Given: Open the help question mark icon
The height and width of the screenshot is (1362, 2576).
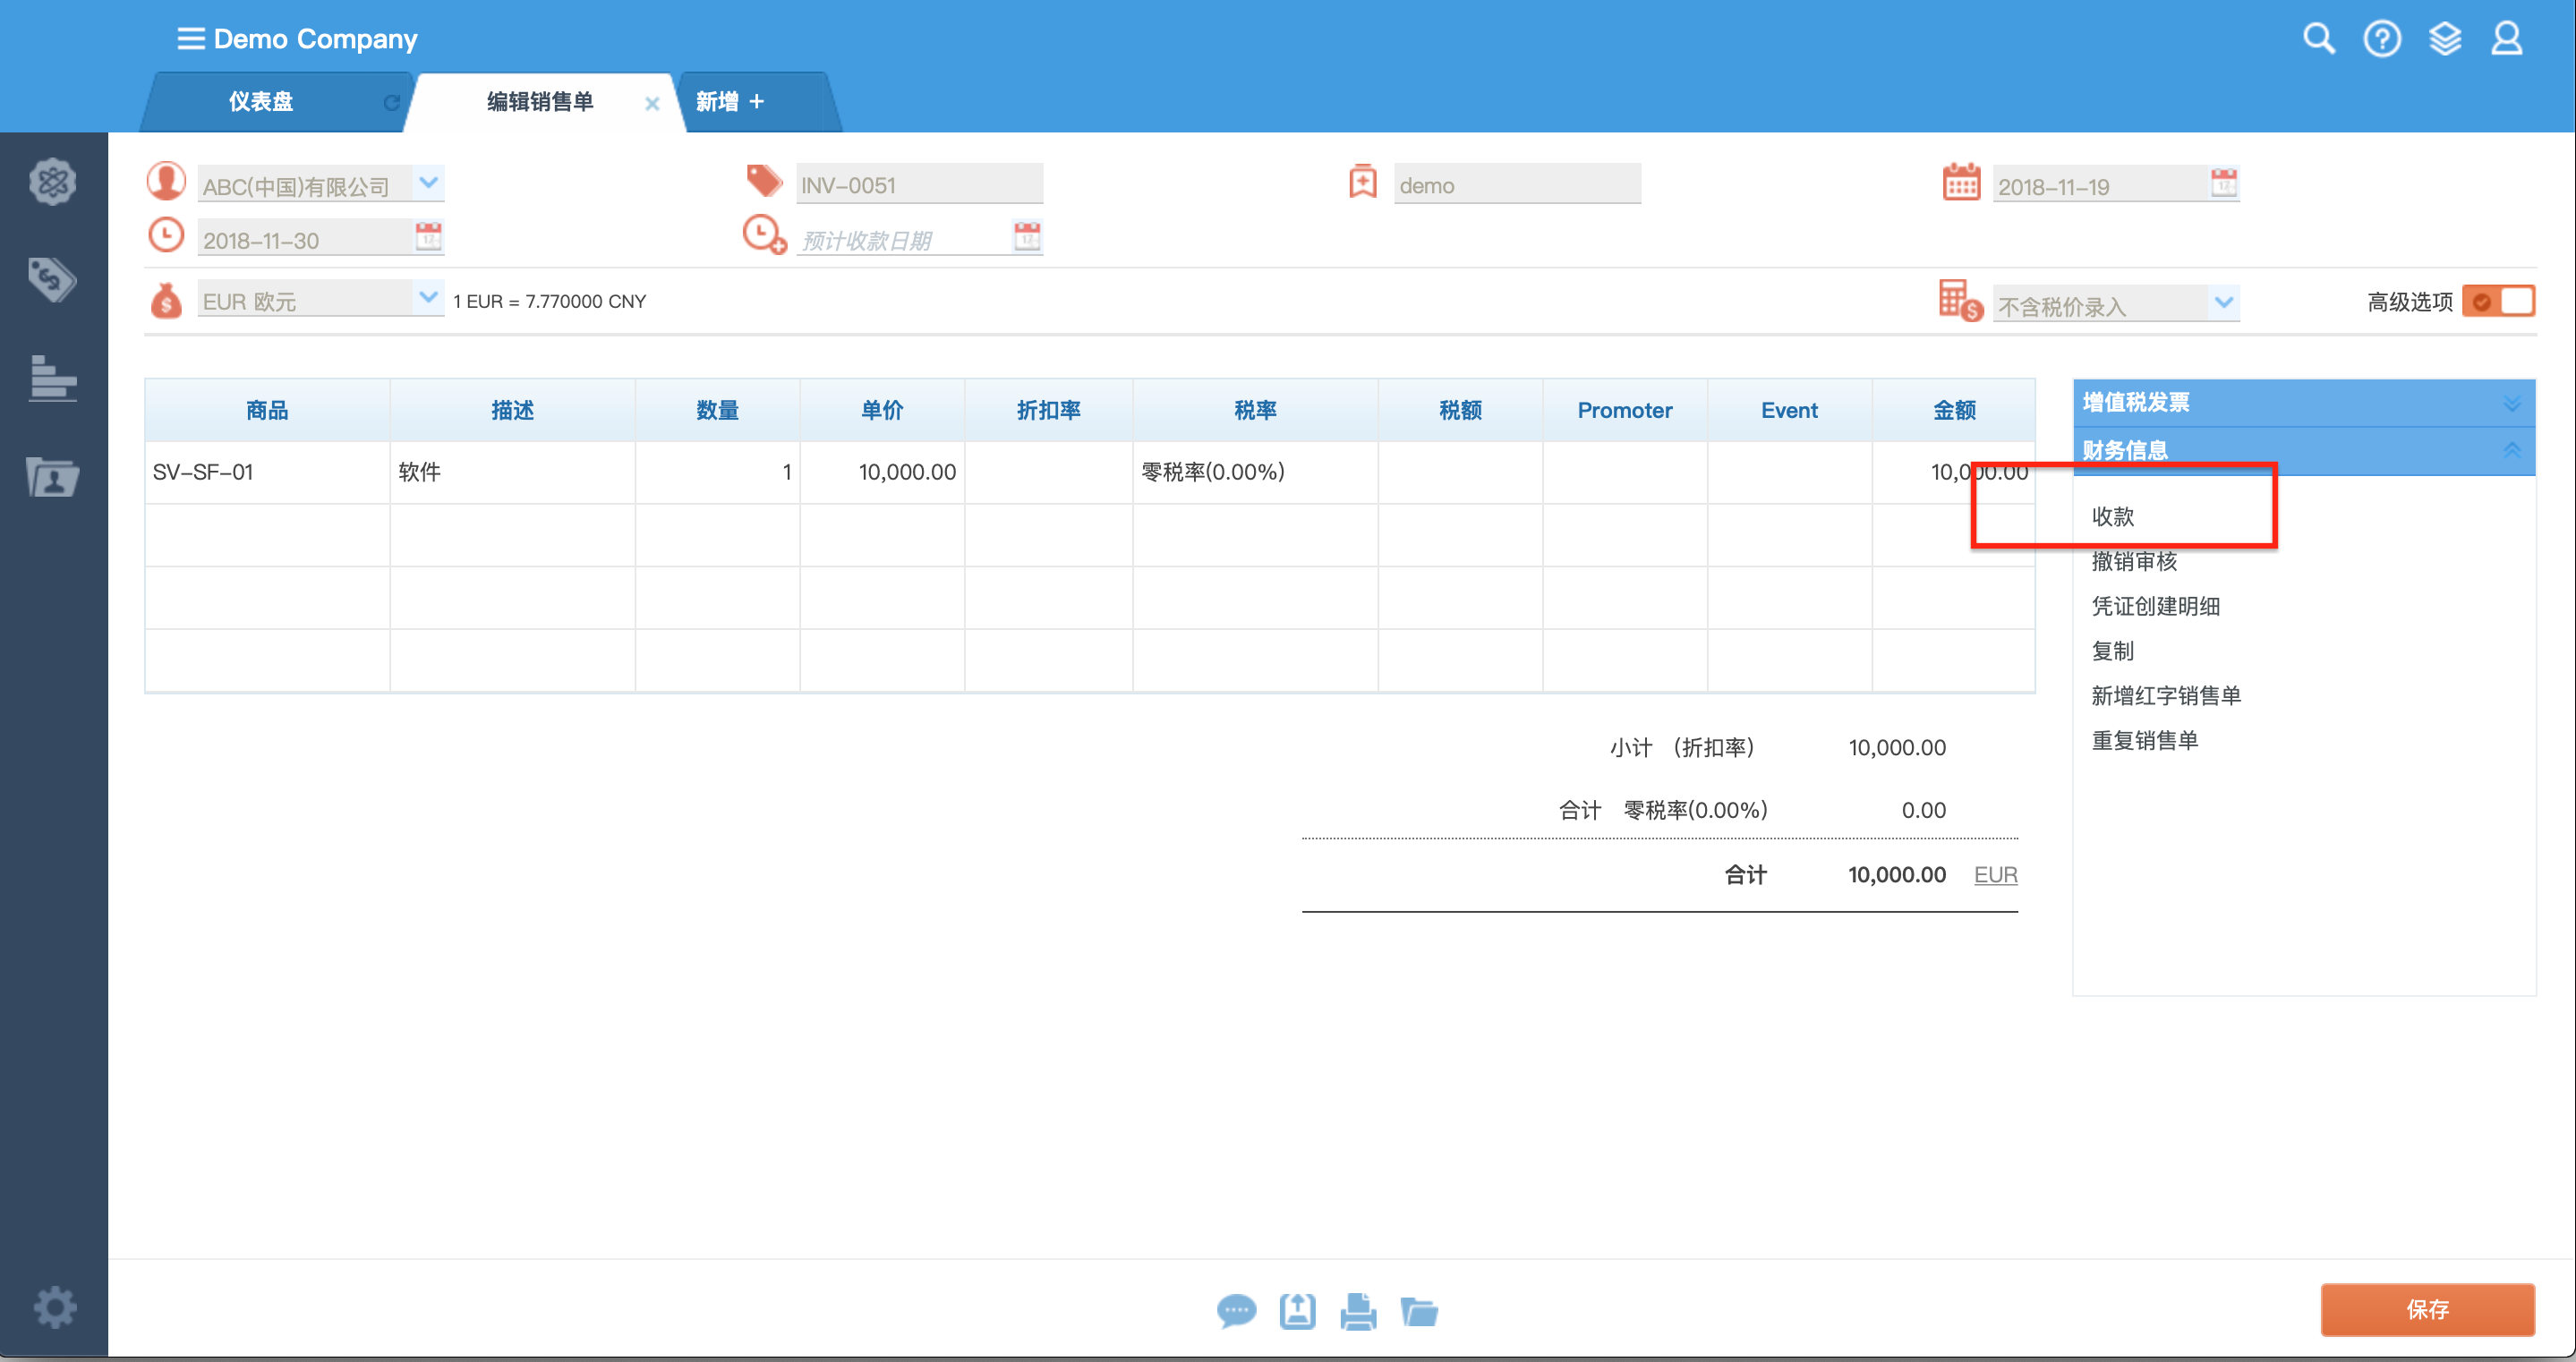Looking at the screenshot, I should tap(2382, 39).
